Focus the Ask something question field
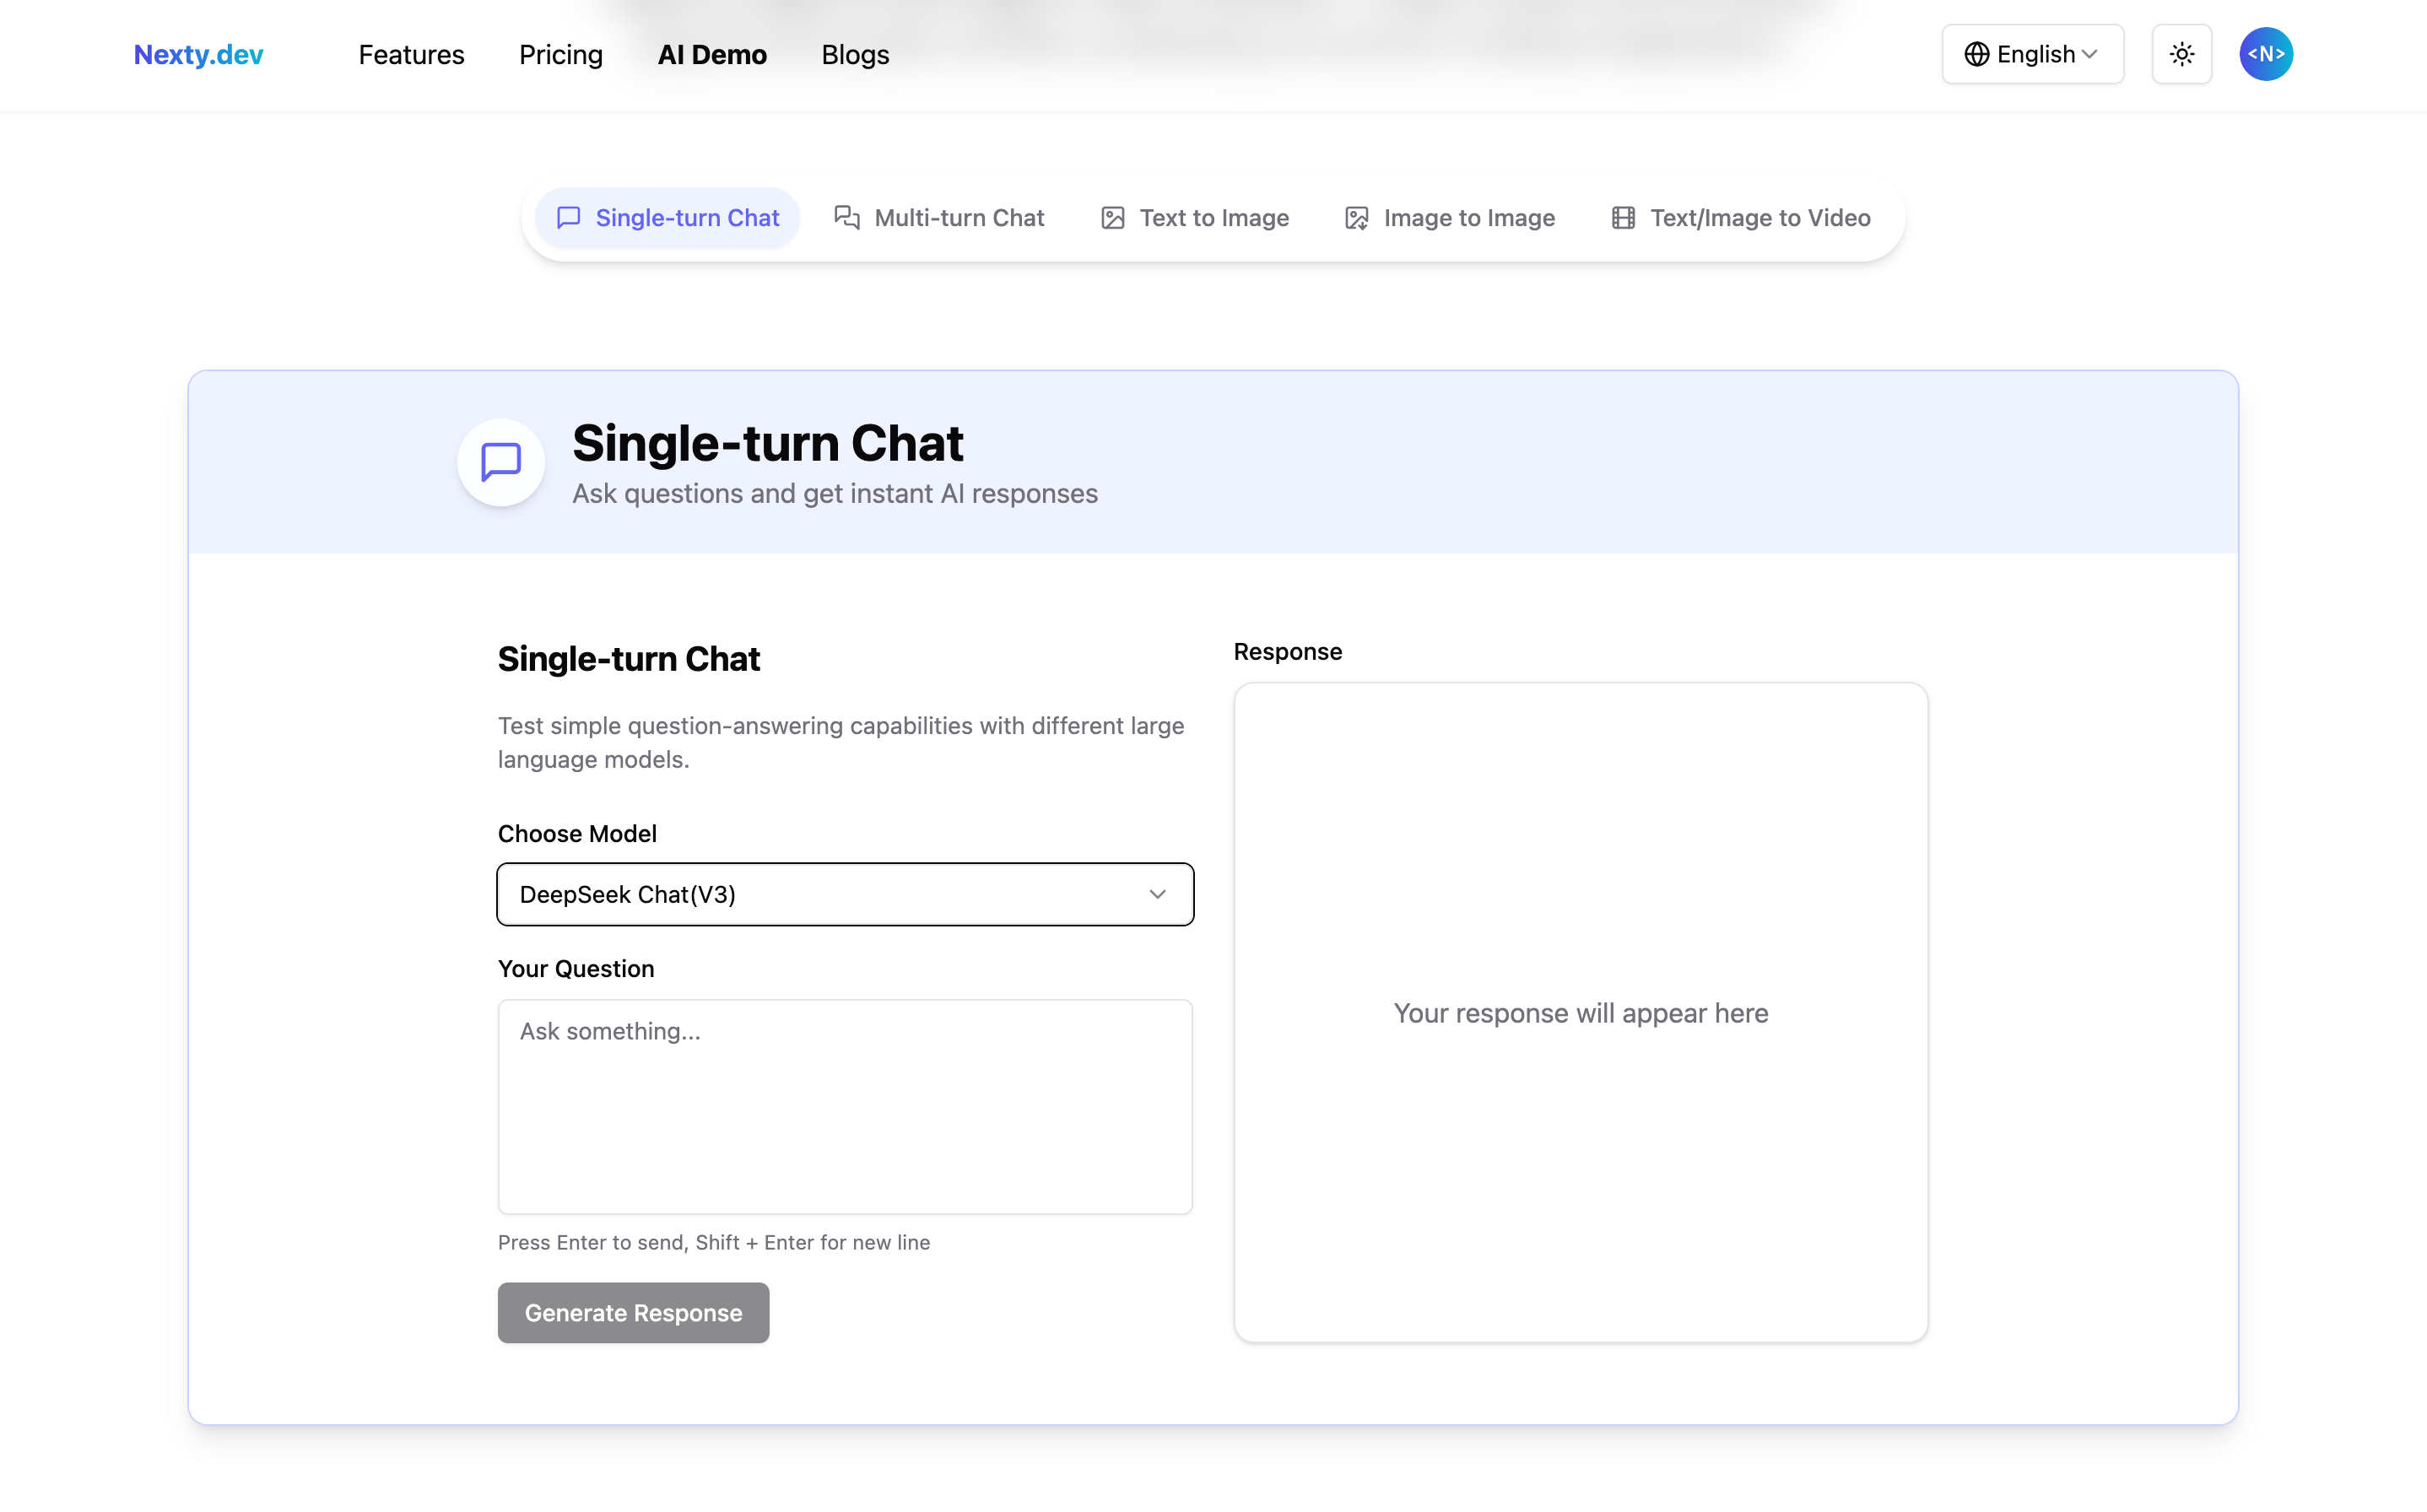 click(845, 1106)
